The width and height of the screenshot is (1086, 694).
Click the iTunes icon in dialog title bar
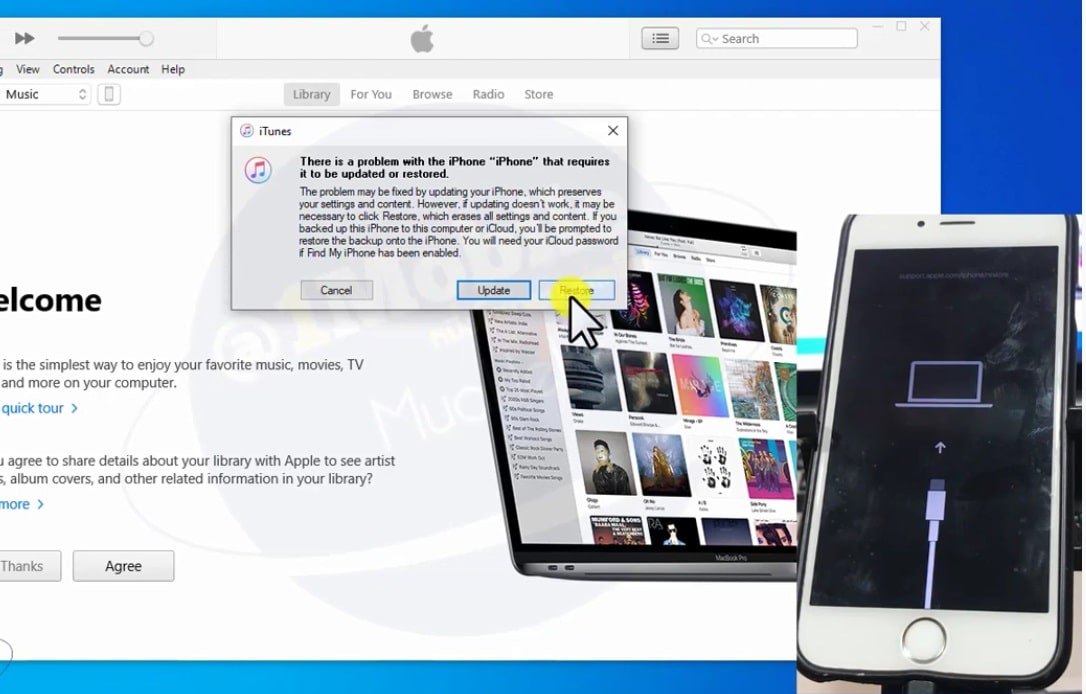click(x=247, y=131)
